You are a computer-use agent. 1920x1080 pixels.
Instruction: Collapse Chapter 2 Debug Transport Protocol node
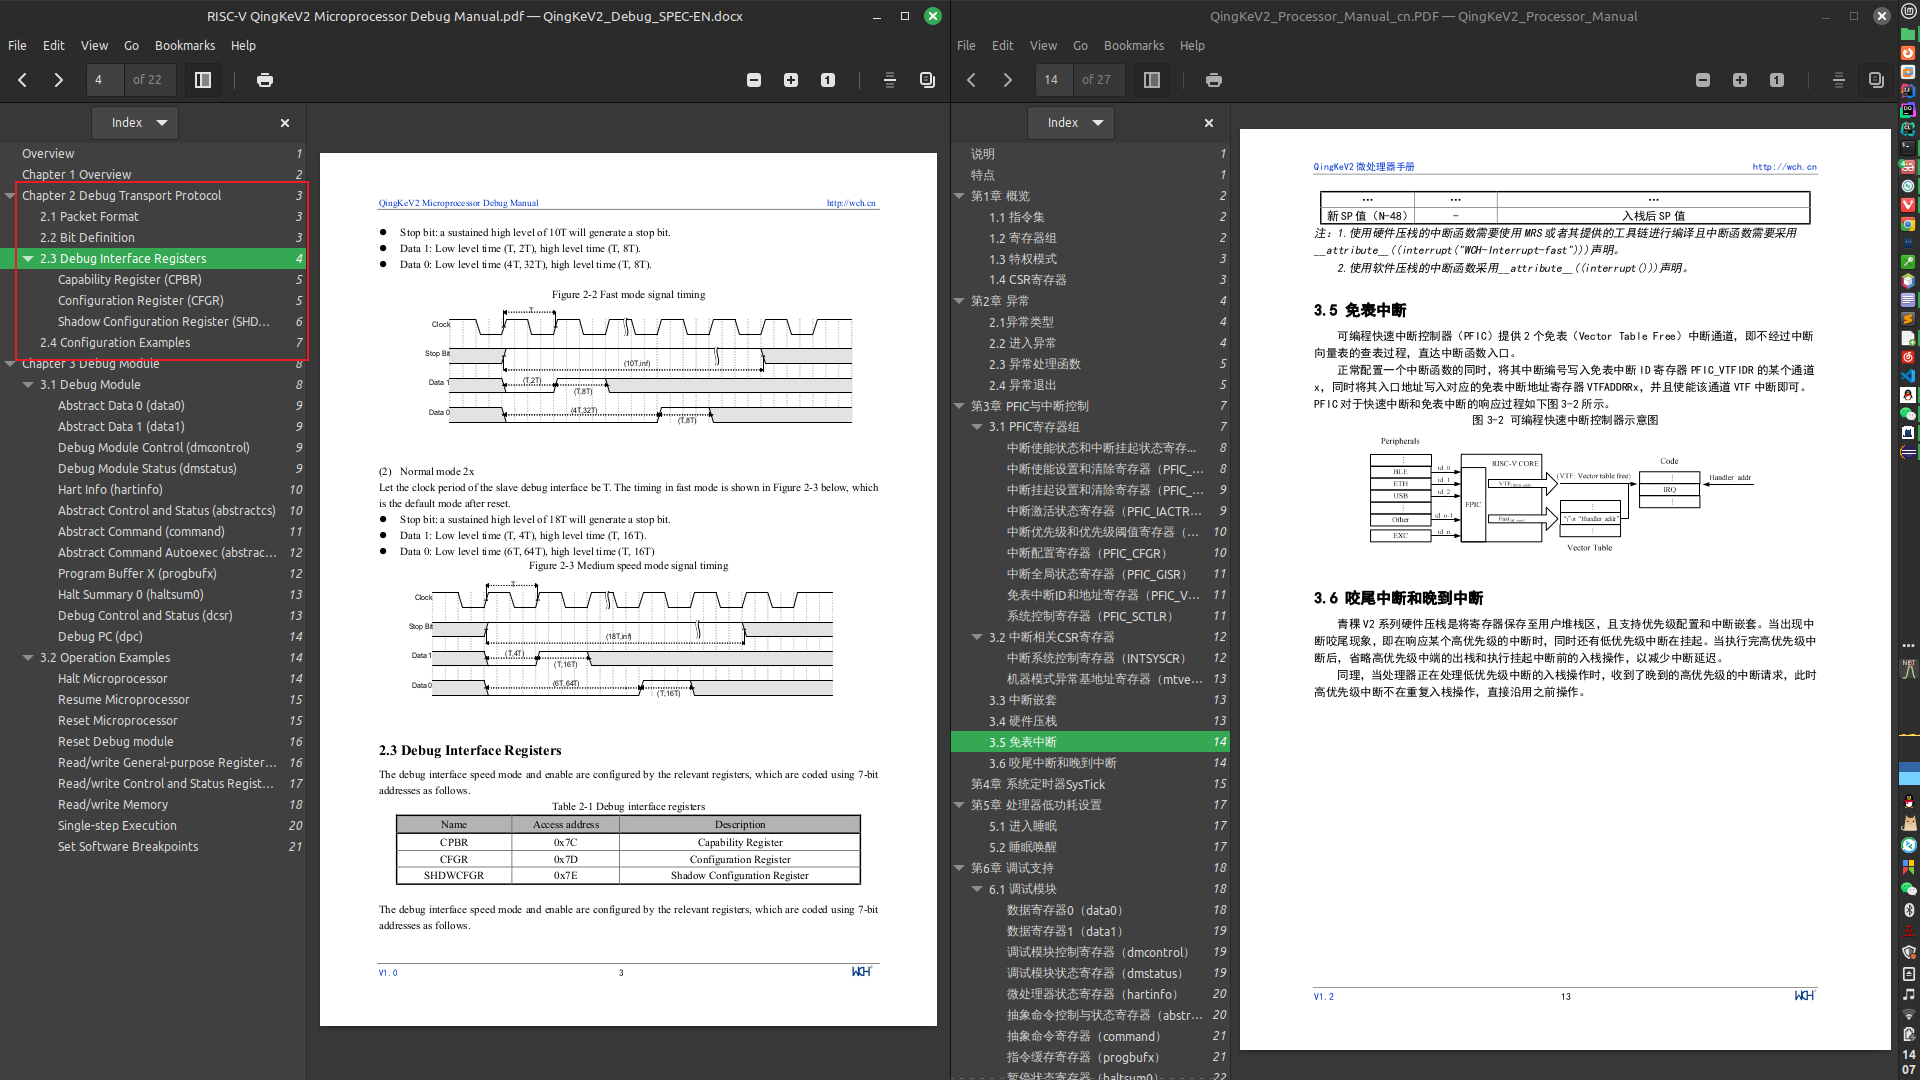coord(10,196)
